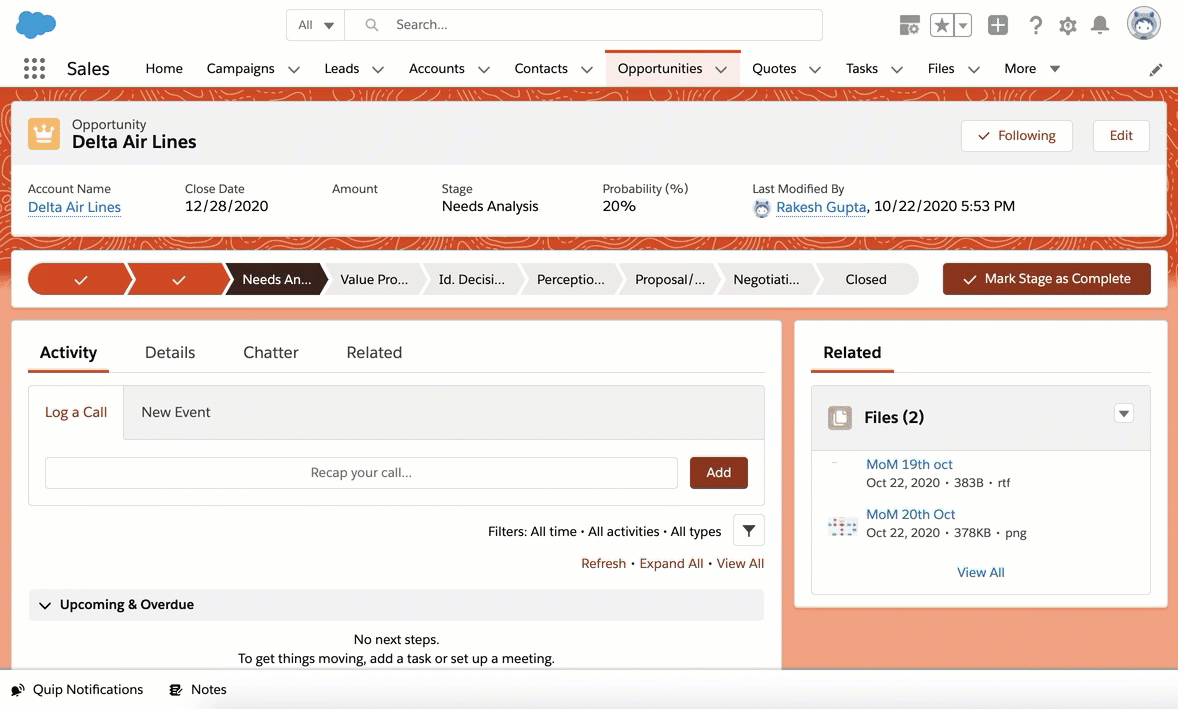This screenshot has width=1178, height=709.
Task: Select the Proposal stage in path
Action: tap(669, 279)
